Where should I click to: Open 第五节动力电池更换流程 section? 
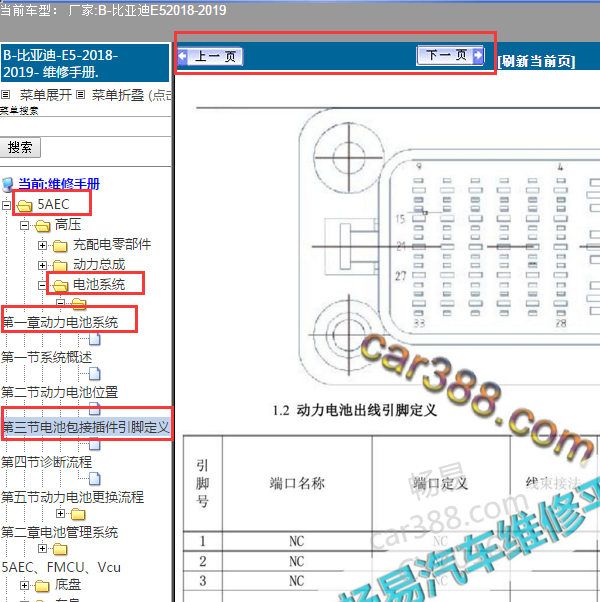tap(73, 497)
